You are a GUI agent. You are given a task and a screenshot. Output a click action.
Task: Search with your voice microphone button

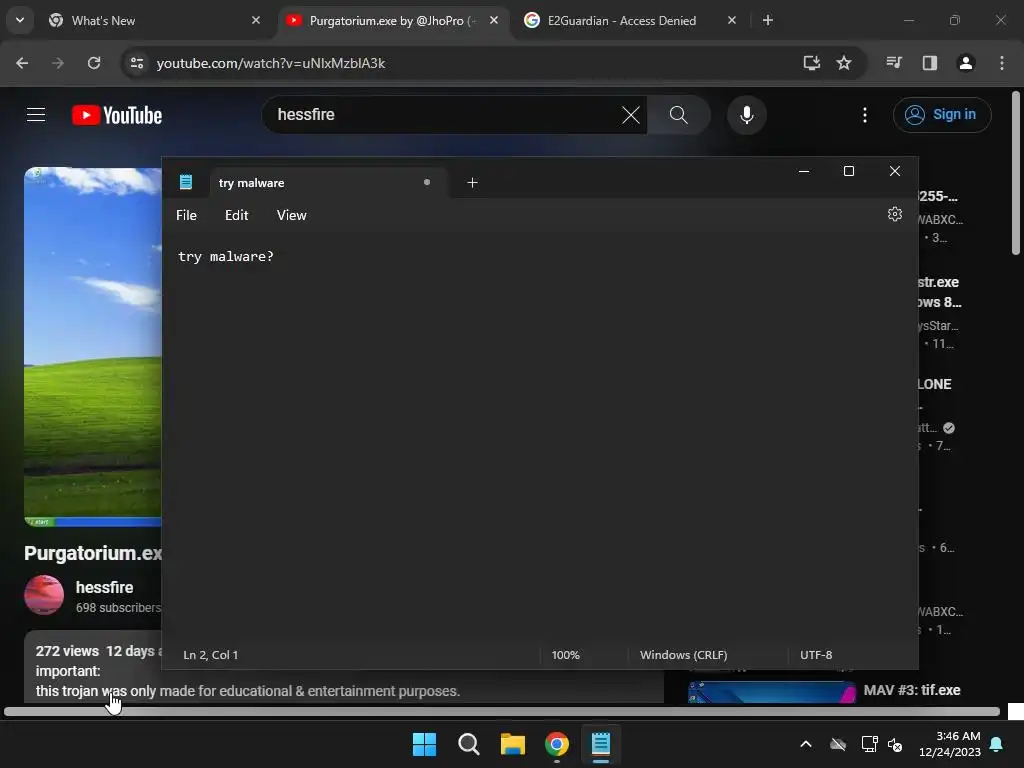tap(746, 115)
